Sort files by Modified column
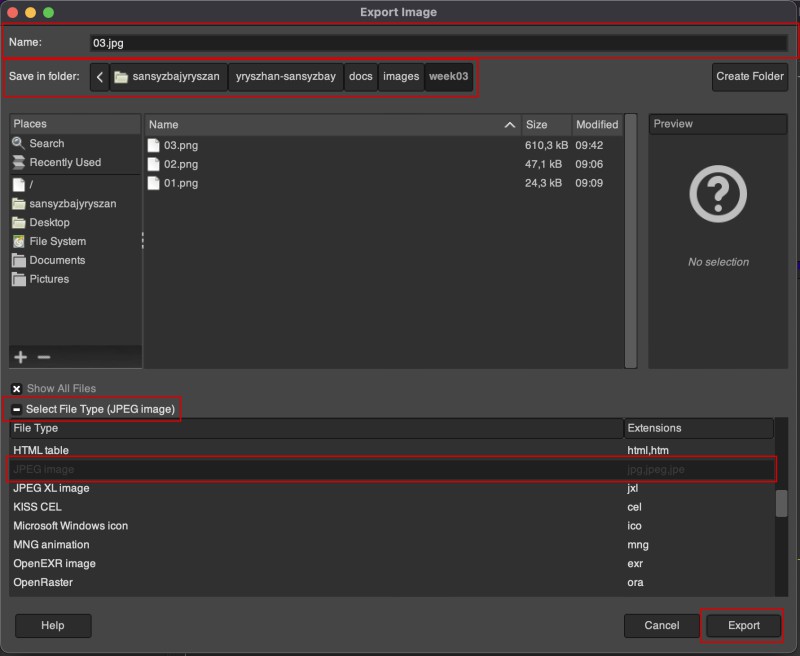 [x=597, y=124]
